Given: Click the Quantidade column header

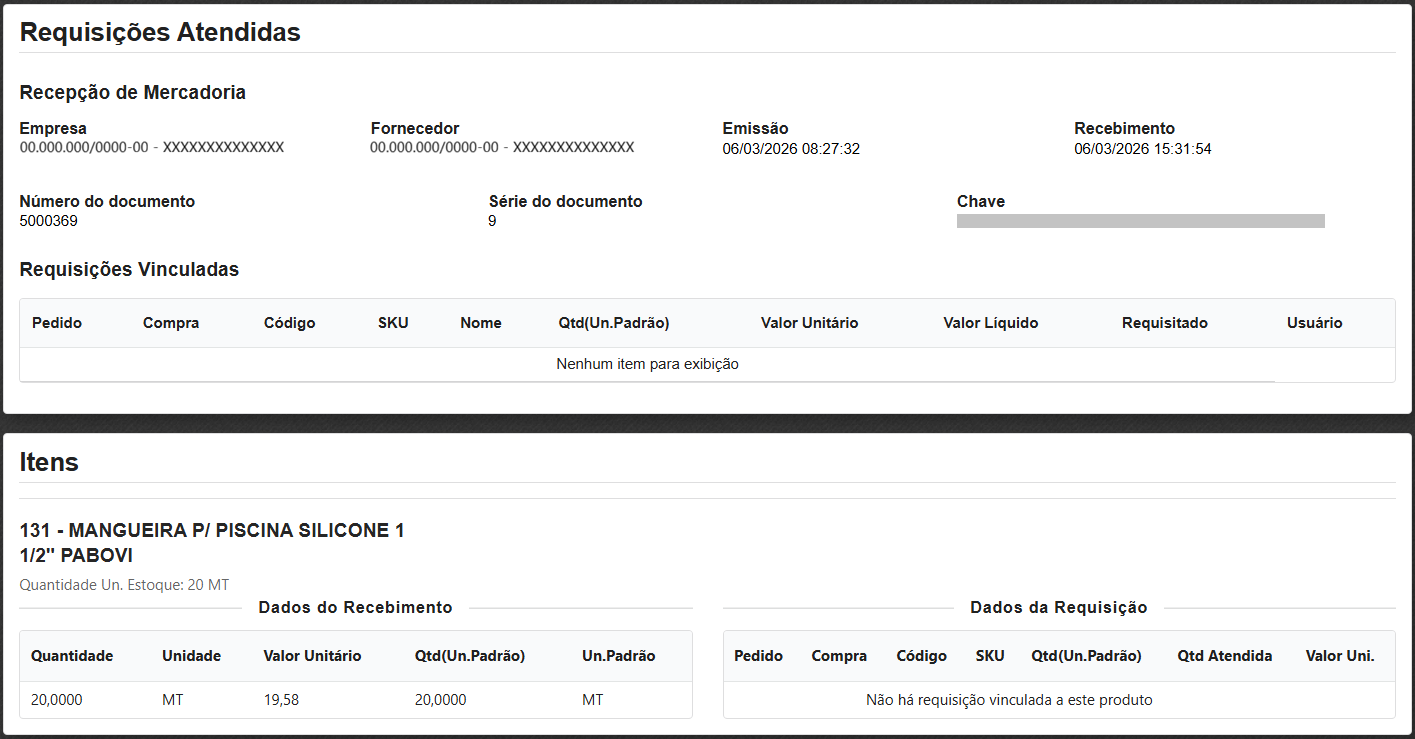Looking at the screenshot, I should click(x=72, y=656).
